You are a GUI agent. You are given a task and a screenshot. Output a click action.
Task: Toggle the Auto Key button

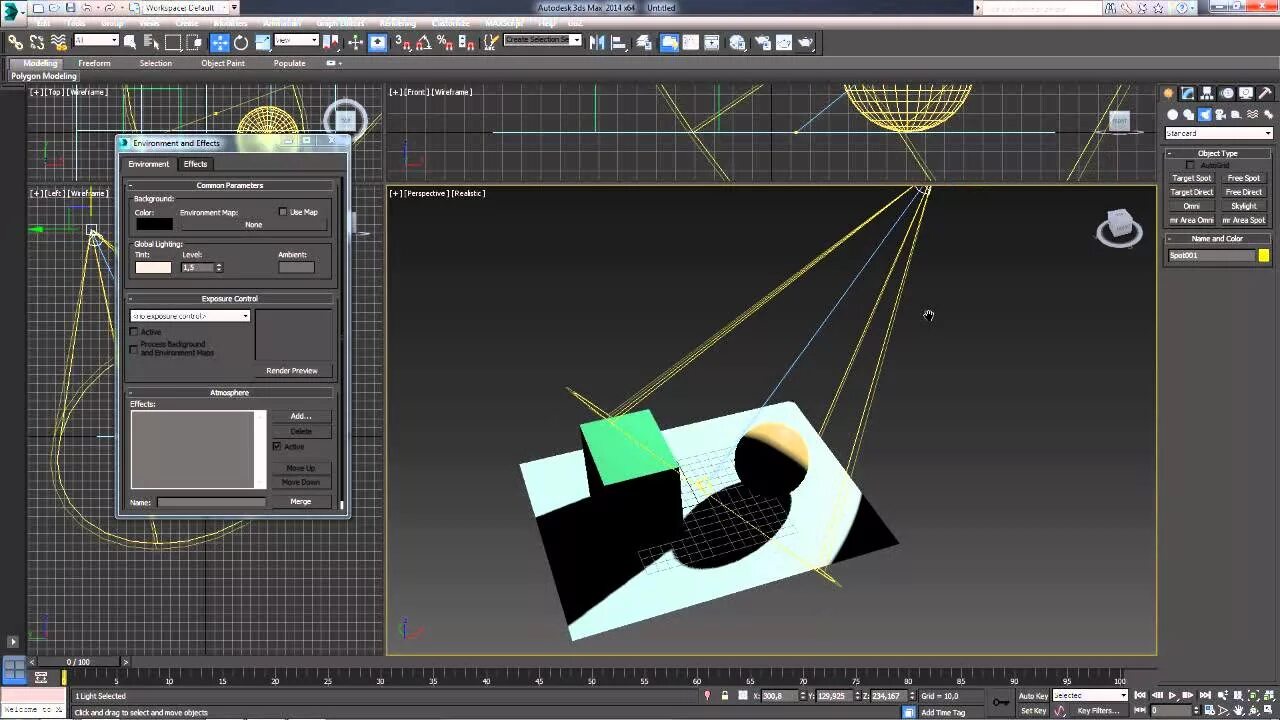tap(1033, 695)
